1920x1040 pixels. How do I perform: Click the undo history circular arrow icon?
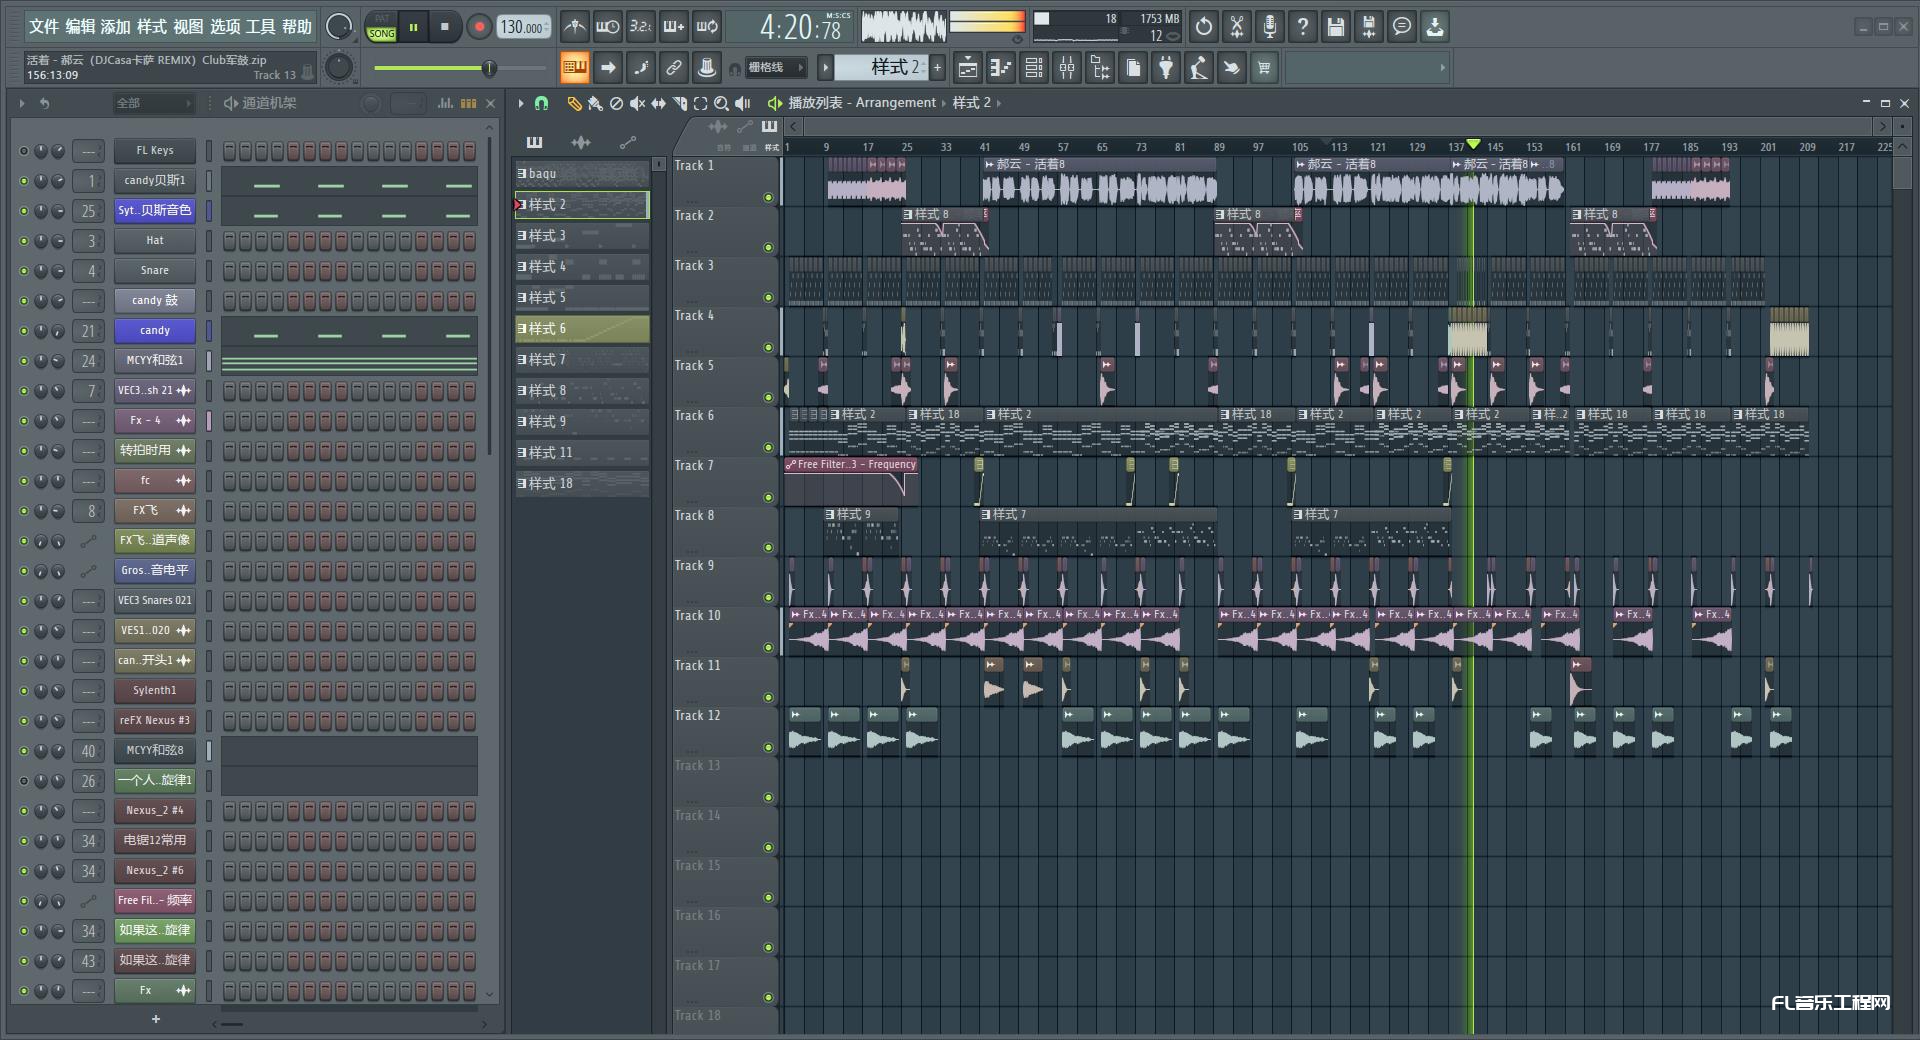[x=1204, y=27]
